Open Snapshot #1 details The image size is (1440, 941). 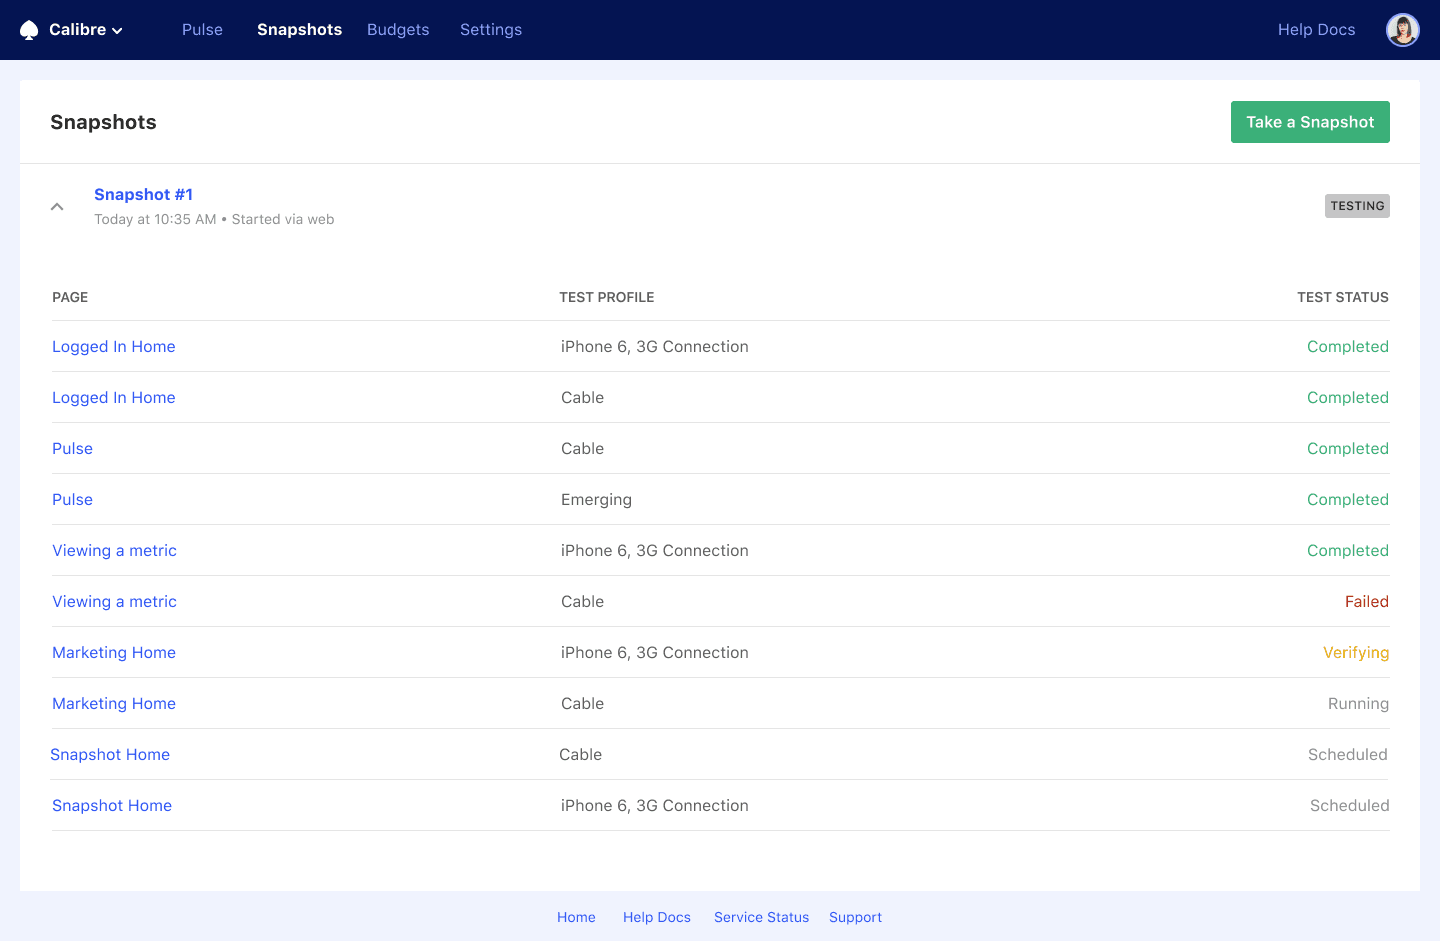coord(143,194)
